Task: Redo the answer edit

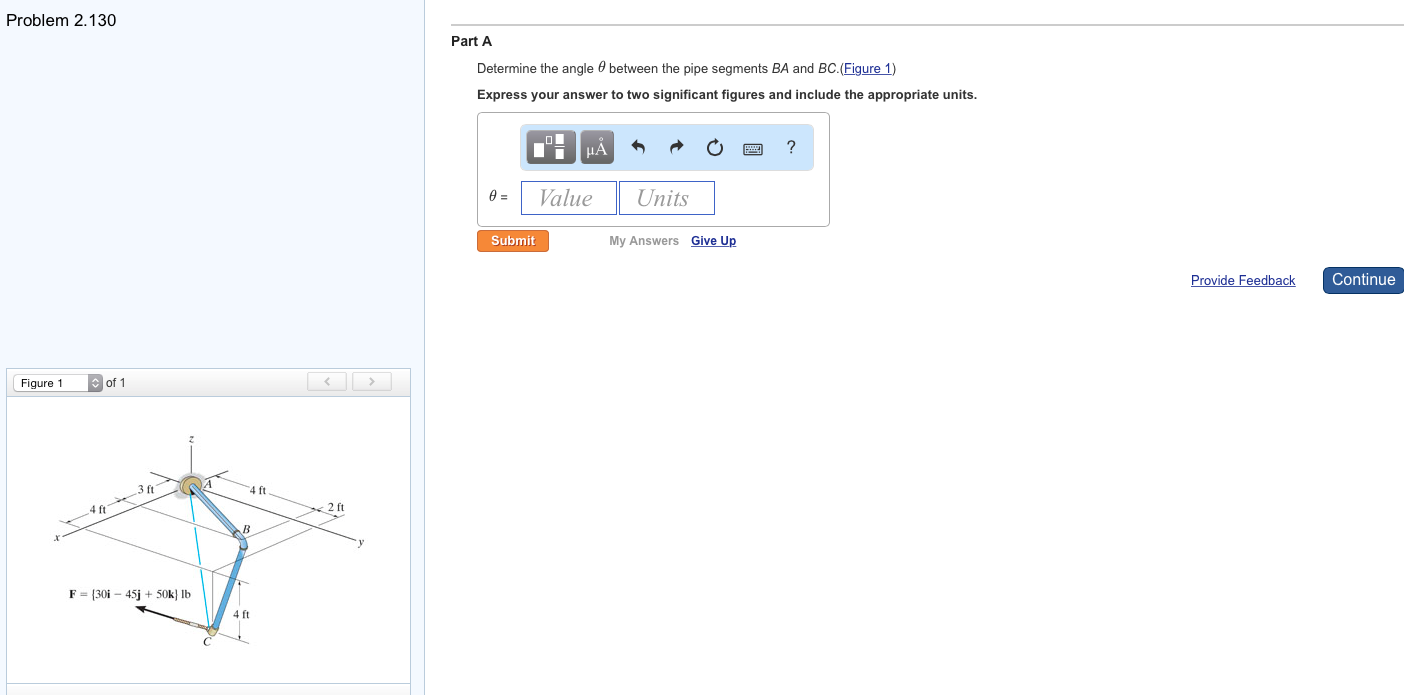Action: coord(676,147)
